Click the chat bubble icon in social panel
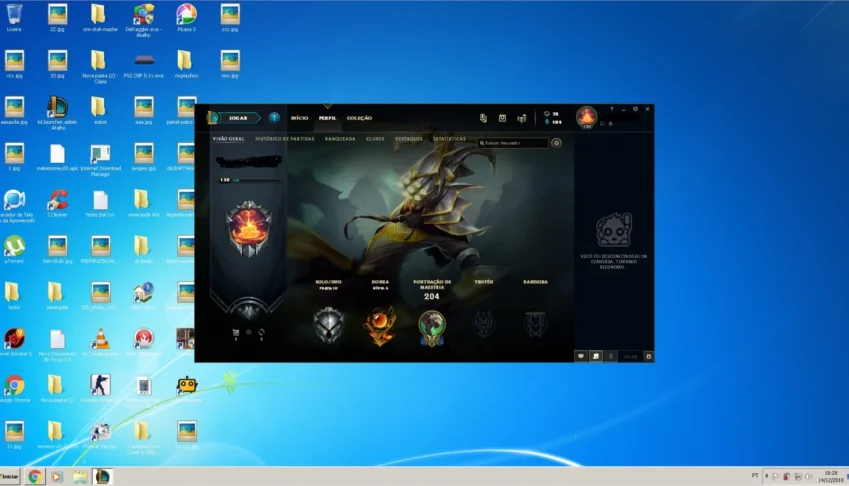Screen dimensions: 849x486 click(580, 356)
